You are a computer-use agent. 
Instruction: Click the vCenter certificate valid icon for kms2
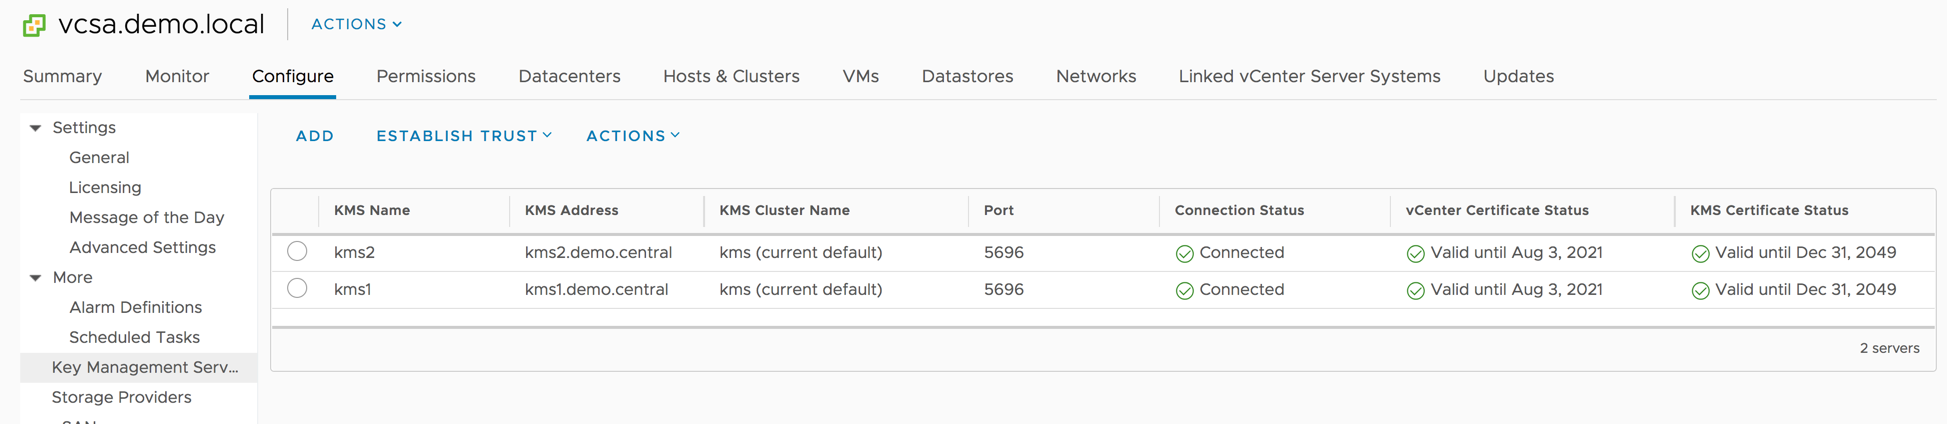(1416, 254)
